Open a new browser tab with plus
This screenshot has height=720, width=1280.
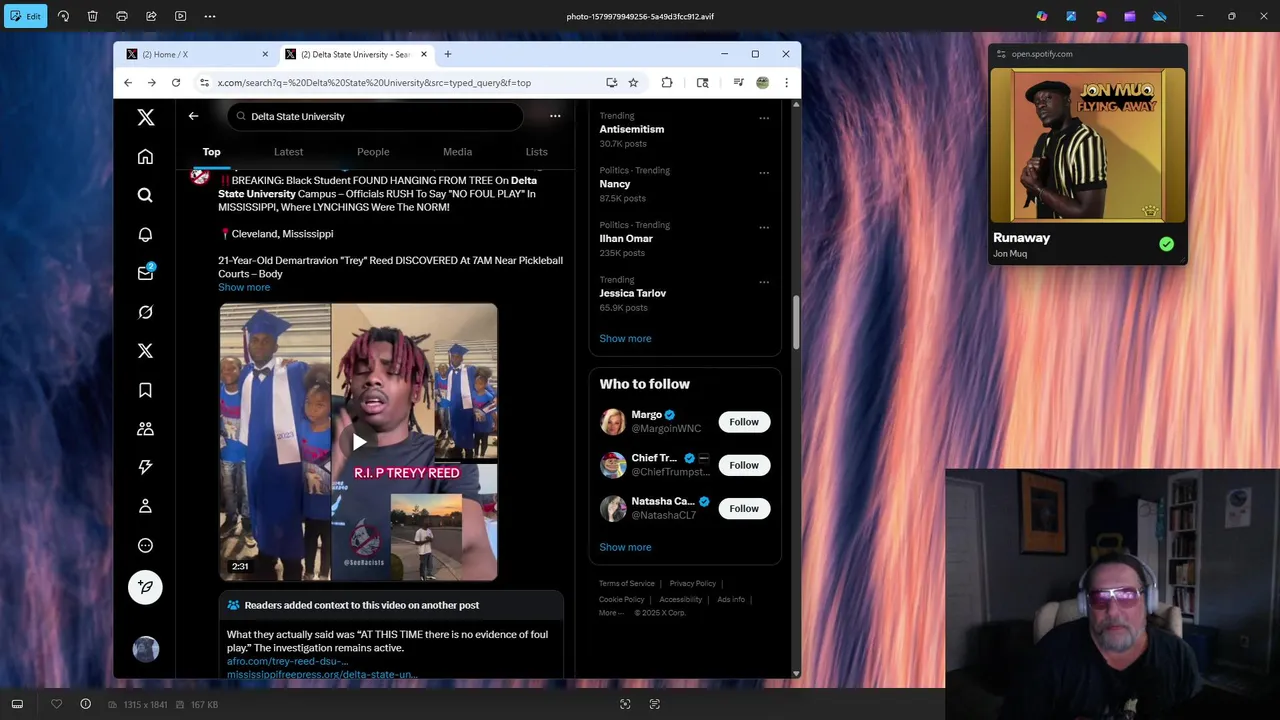coord(448,54)
